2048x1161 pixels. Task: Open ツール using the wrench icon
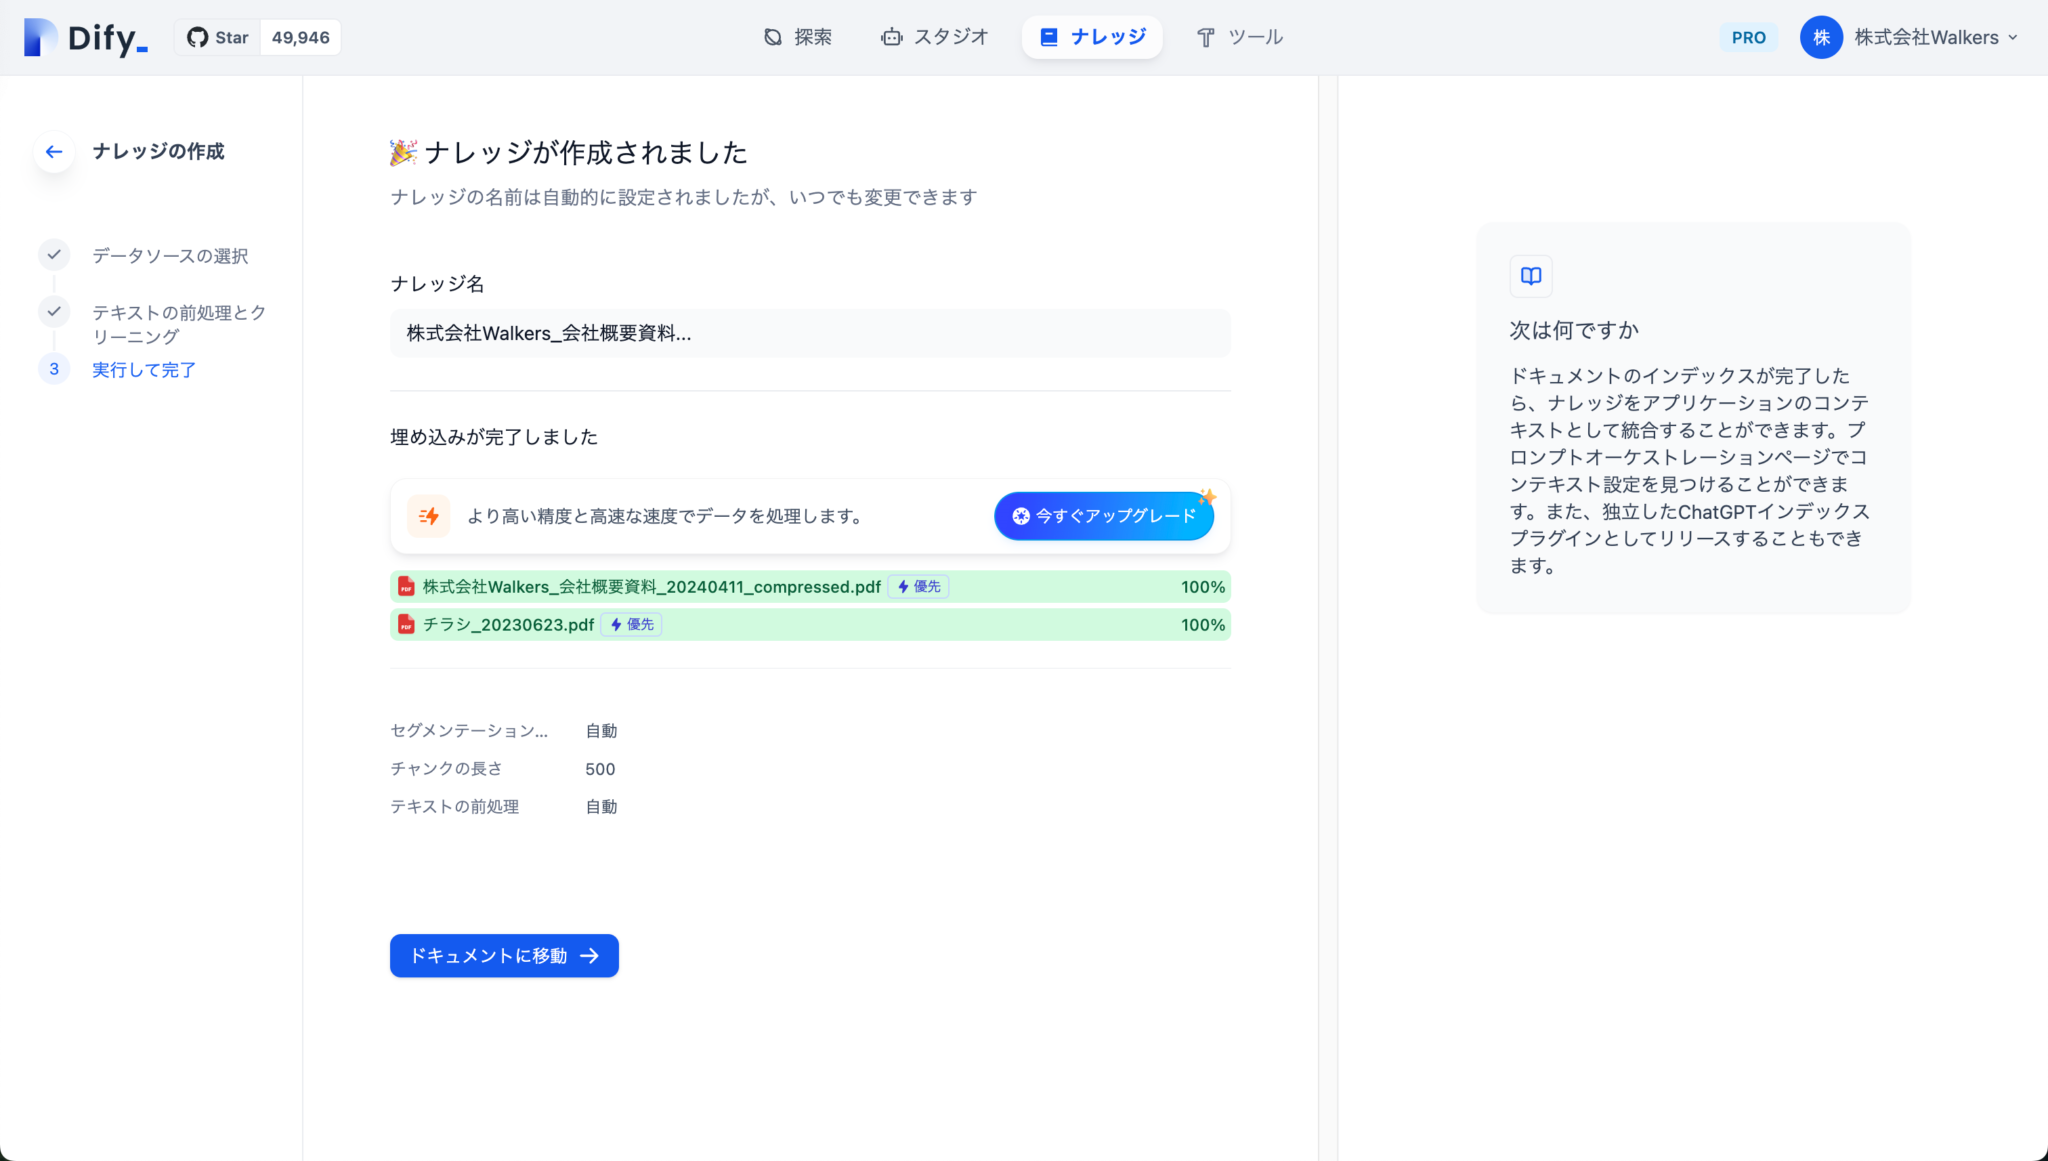point(1206,37)
